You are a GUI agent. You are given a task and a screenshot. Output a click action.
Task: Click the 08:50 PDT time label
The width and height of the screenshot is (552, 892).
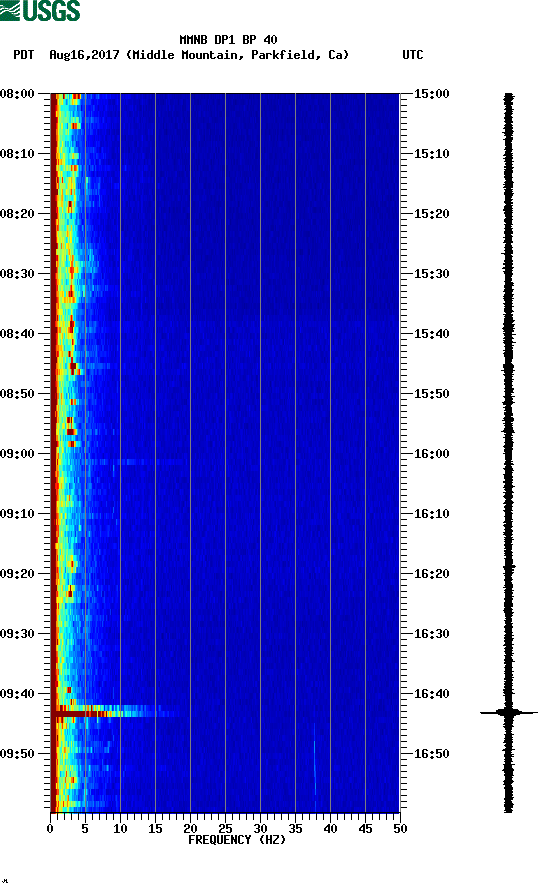click(x=17, y=394)
